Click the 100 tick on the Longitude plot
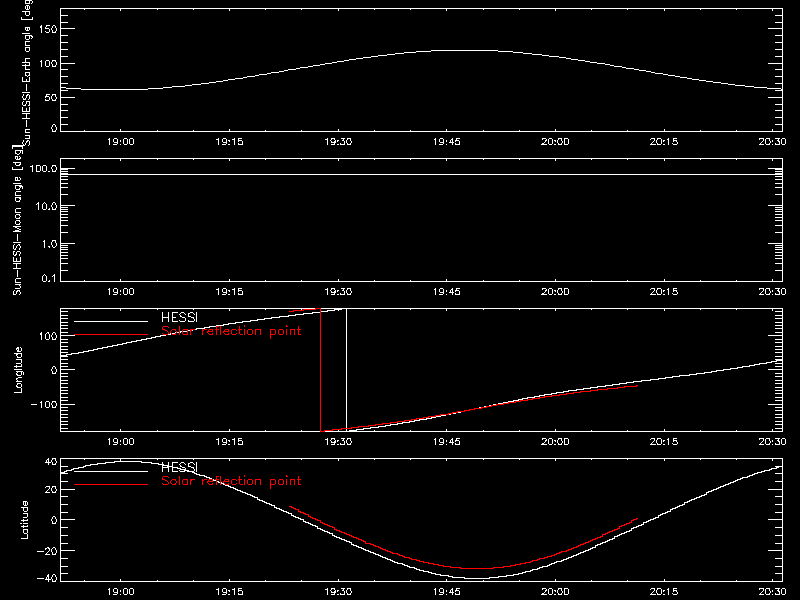This screenshot has height=600, width=800. 48,336
